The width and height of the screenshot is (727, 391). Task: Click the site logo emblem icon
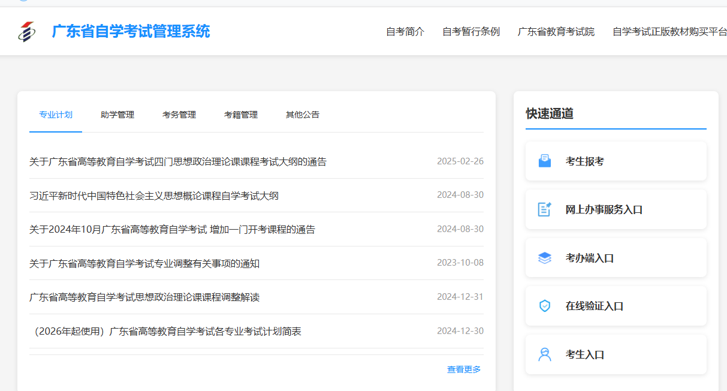(26, 32)
